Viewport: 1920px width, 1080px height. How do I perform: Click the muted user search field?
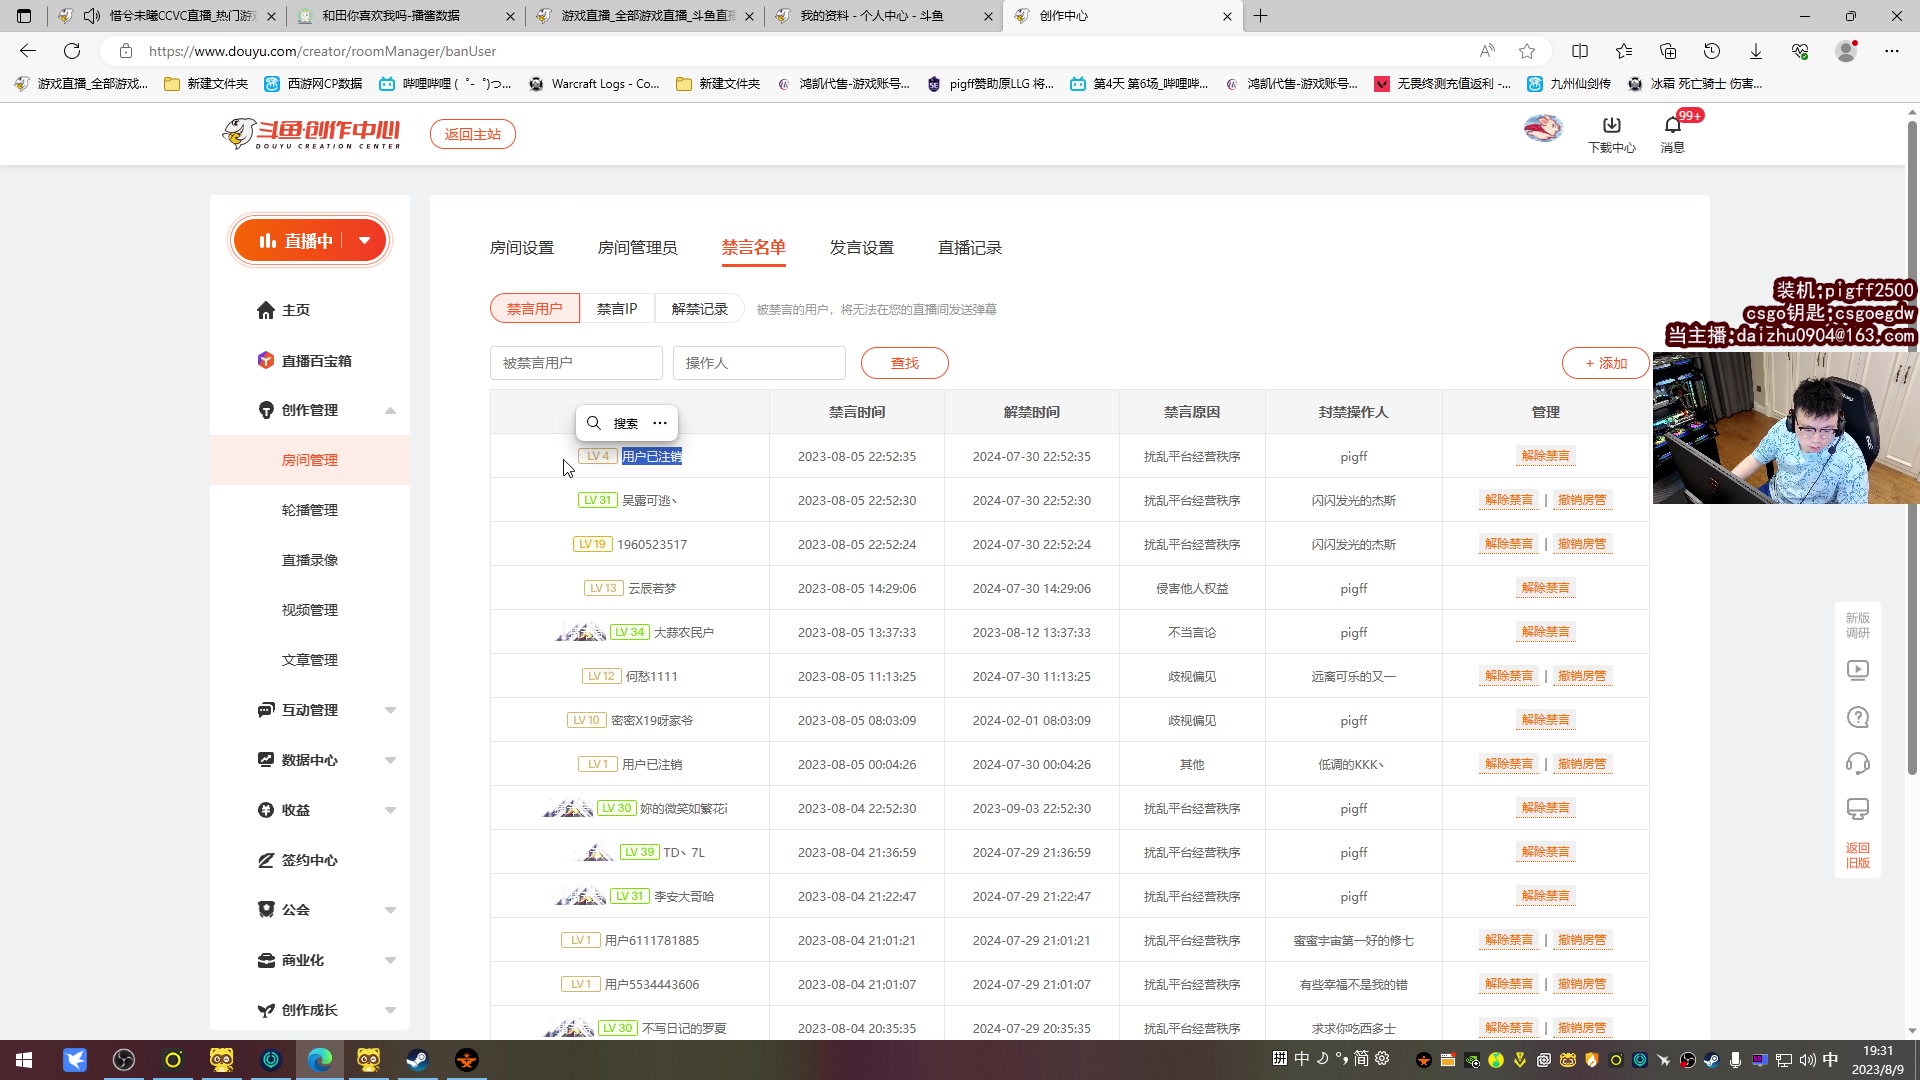coord(576,363)
